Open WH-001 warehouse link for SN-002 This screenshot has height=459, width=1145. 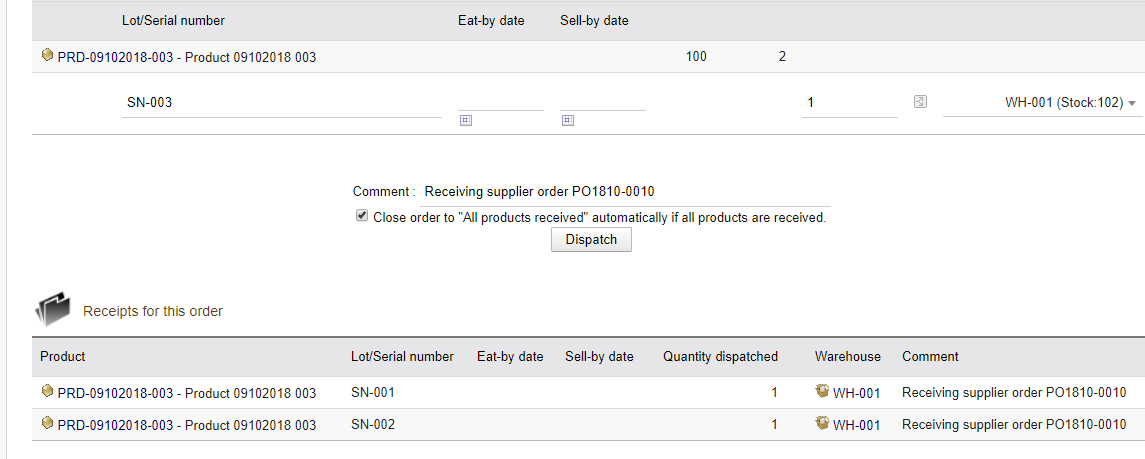(x=857, y=425)
